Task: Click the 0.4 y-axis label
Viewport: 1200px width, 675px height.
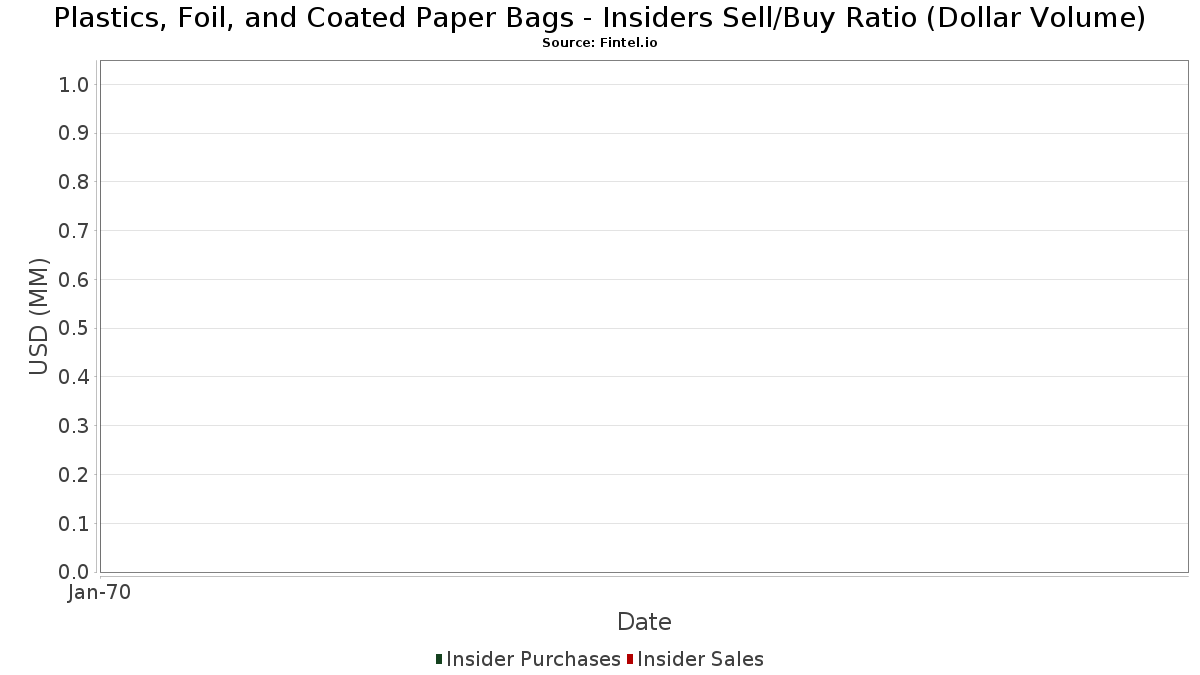Action: coord(75,377)
